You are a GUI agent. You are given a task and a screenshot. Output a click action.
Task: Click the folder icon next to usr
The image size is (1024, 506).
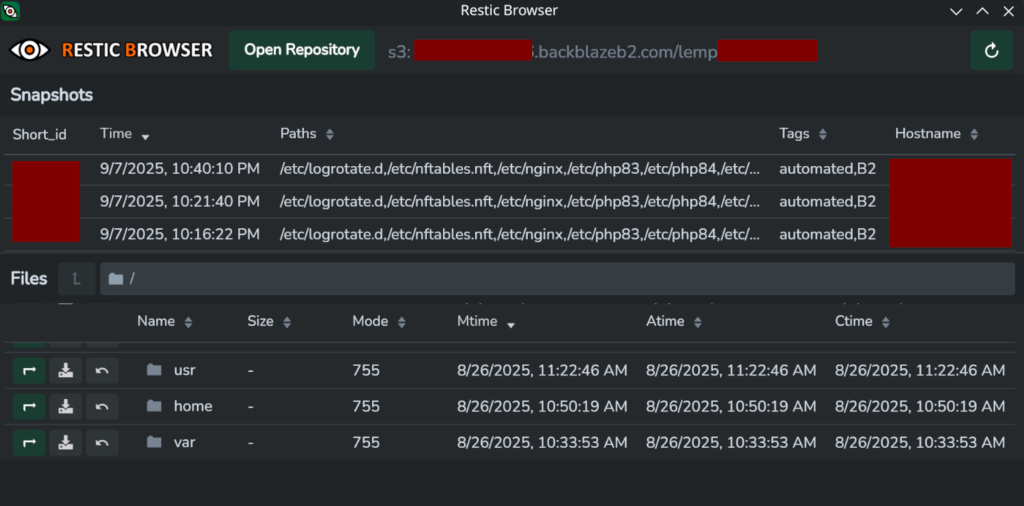click(x=154, y=370)
